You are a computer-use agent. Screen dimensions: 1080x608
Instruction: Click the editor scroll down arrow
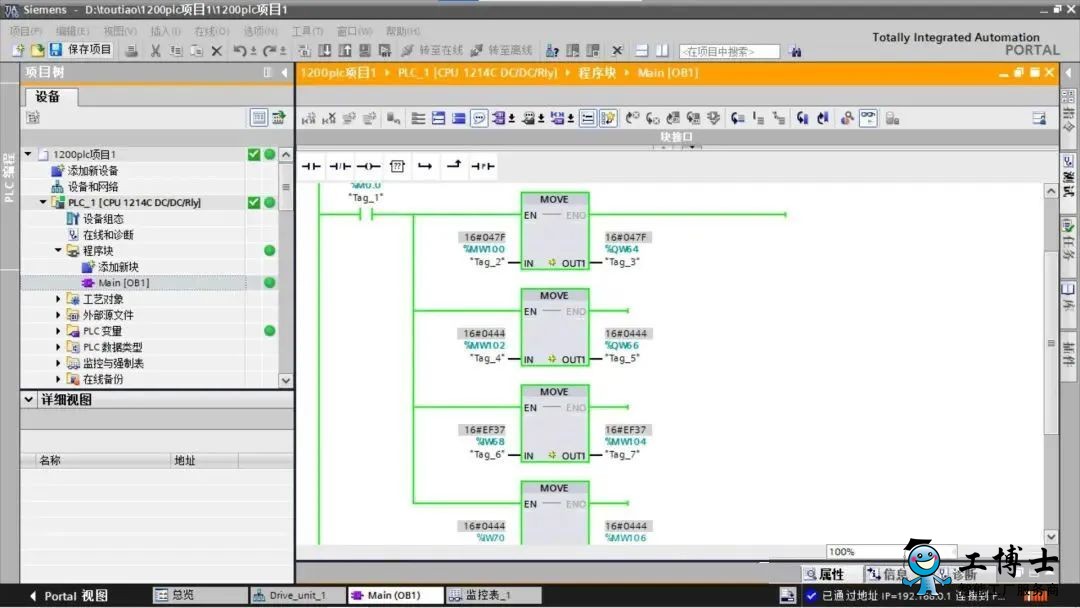click(x=1050, y=536)
